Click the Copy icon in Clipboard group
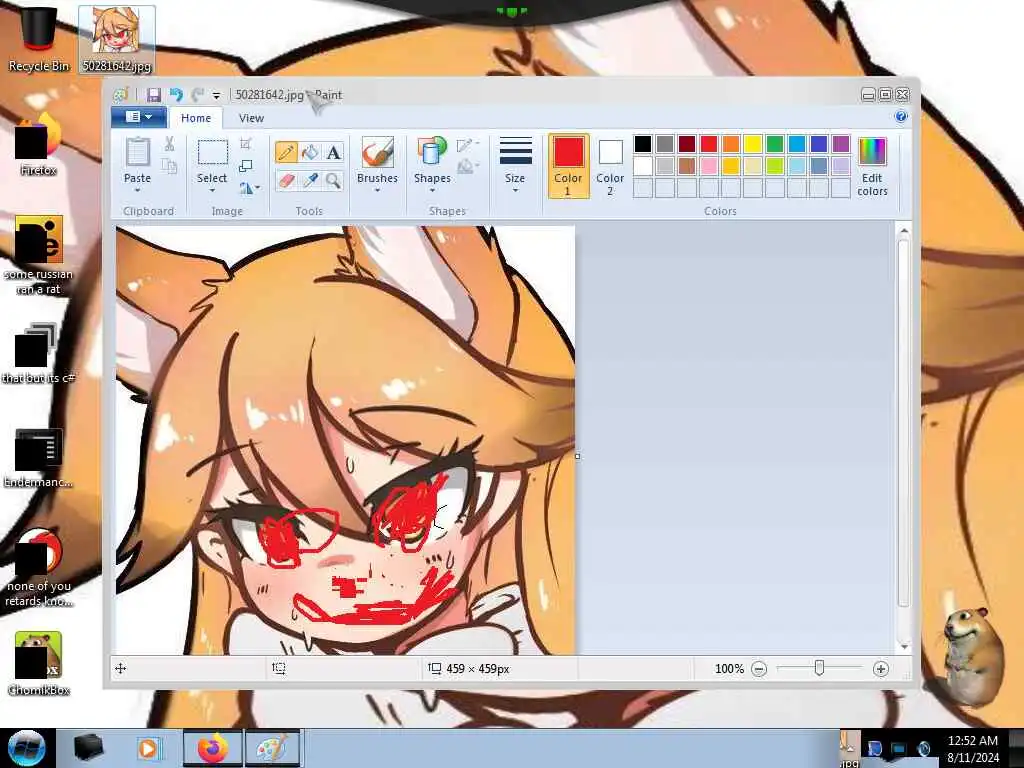This screenshot has height=768, width=1024. pos(169,166)
